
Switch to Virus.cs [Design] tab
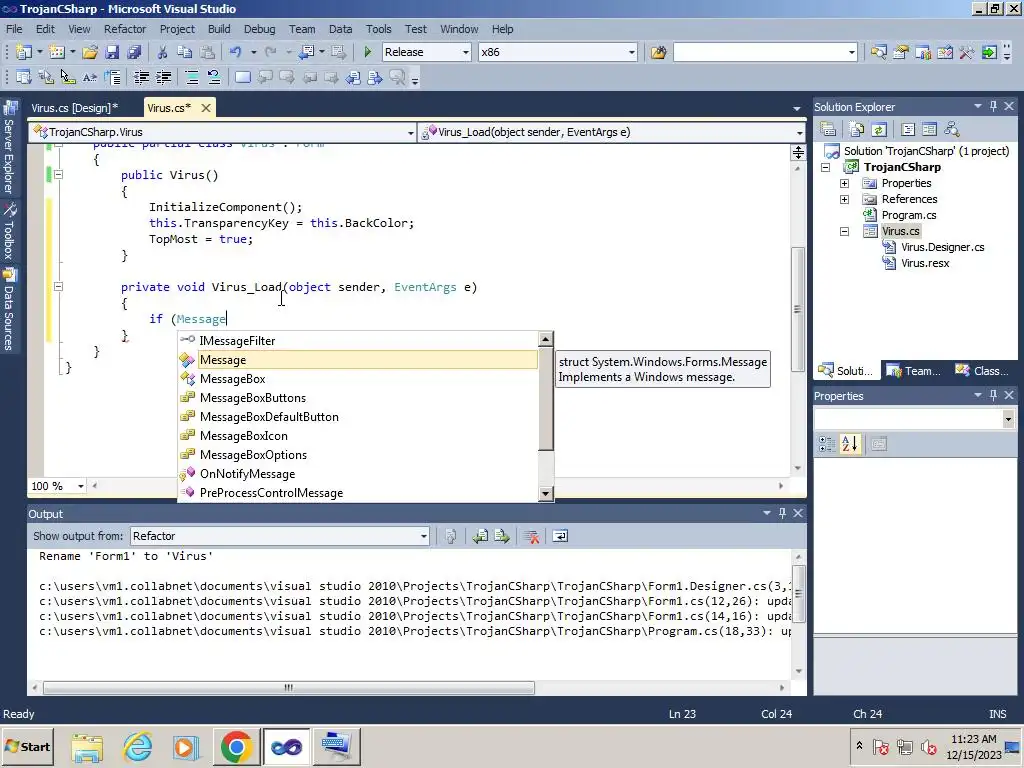tap(74, 108)
